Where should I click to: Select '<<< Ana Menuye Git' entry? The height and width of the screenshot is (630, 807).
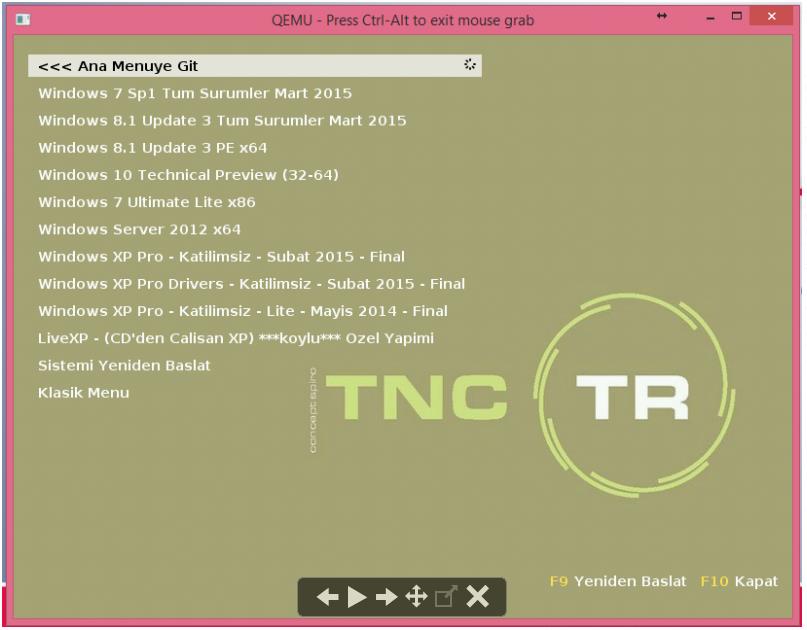click(x=255, y=66)
